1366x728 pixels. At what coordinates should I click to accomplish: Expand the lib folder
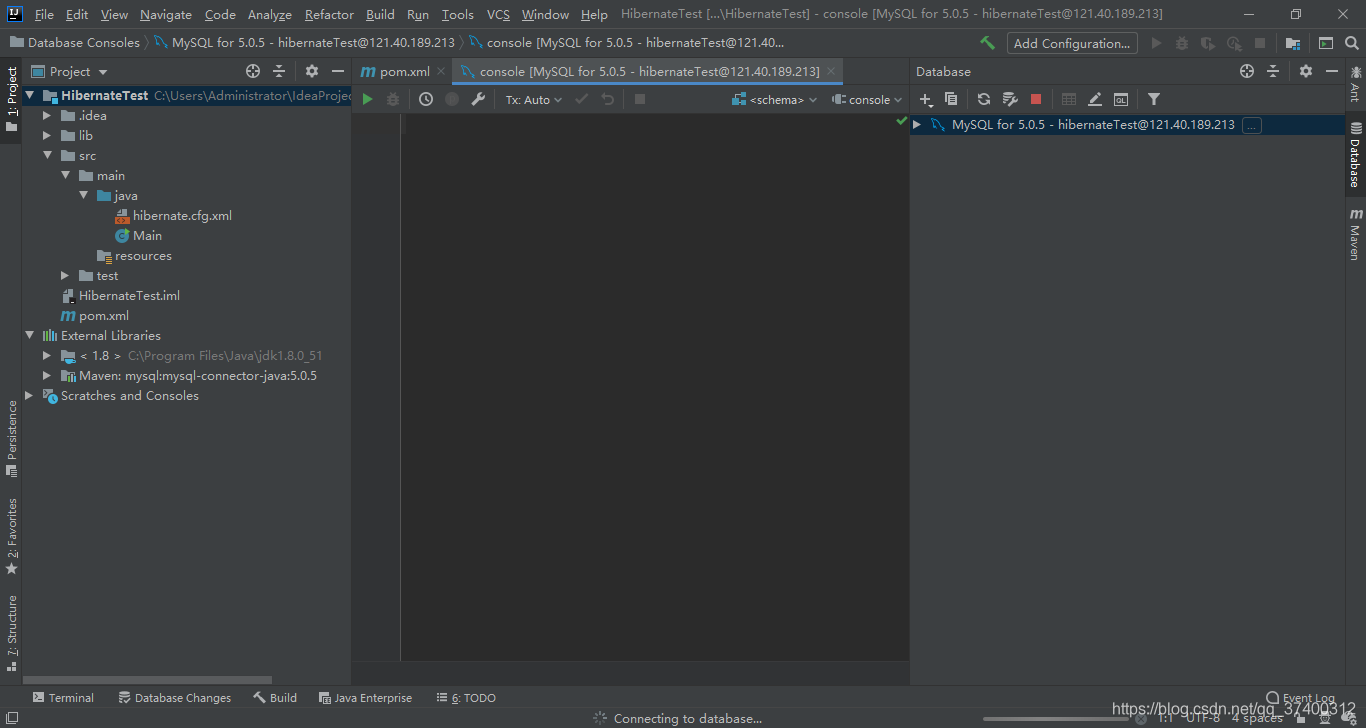47,135
